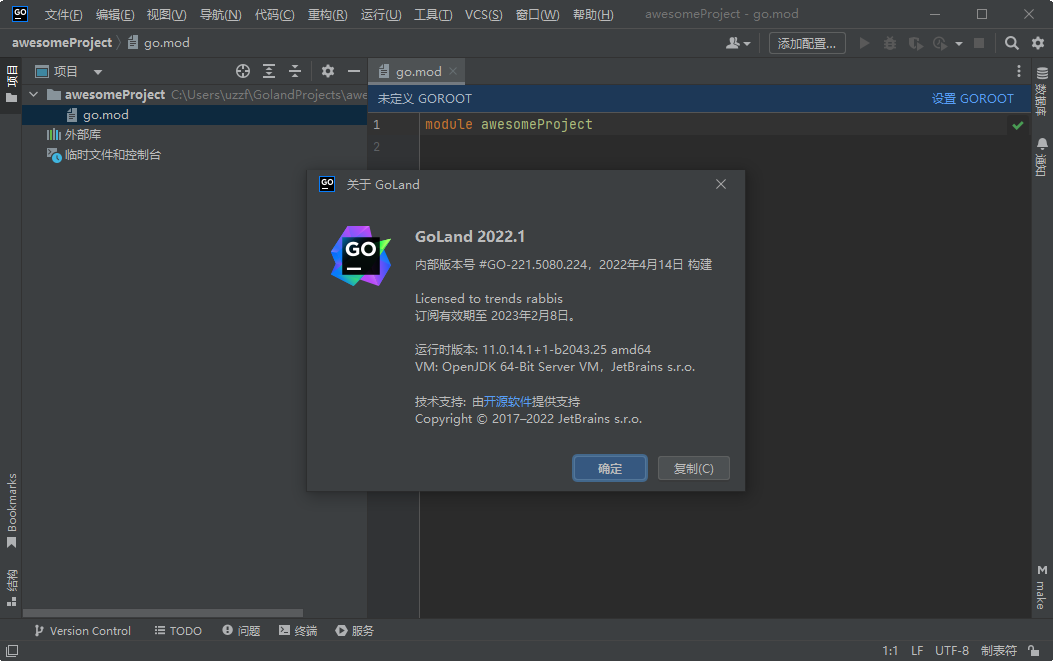This screenshot has height=661, width=1053.
Task: Click the 复制(C) button in the About dialog
Action: (694, 468)
